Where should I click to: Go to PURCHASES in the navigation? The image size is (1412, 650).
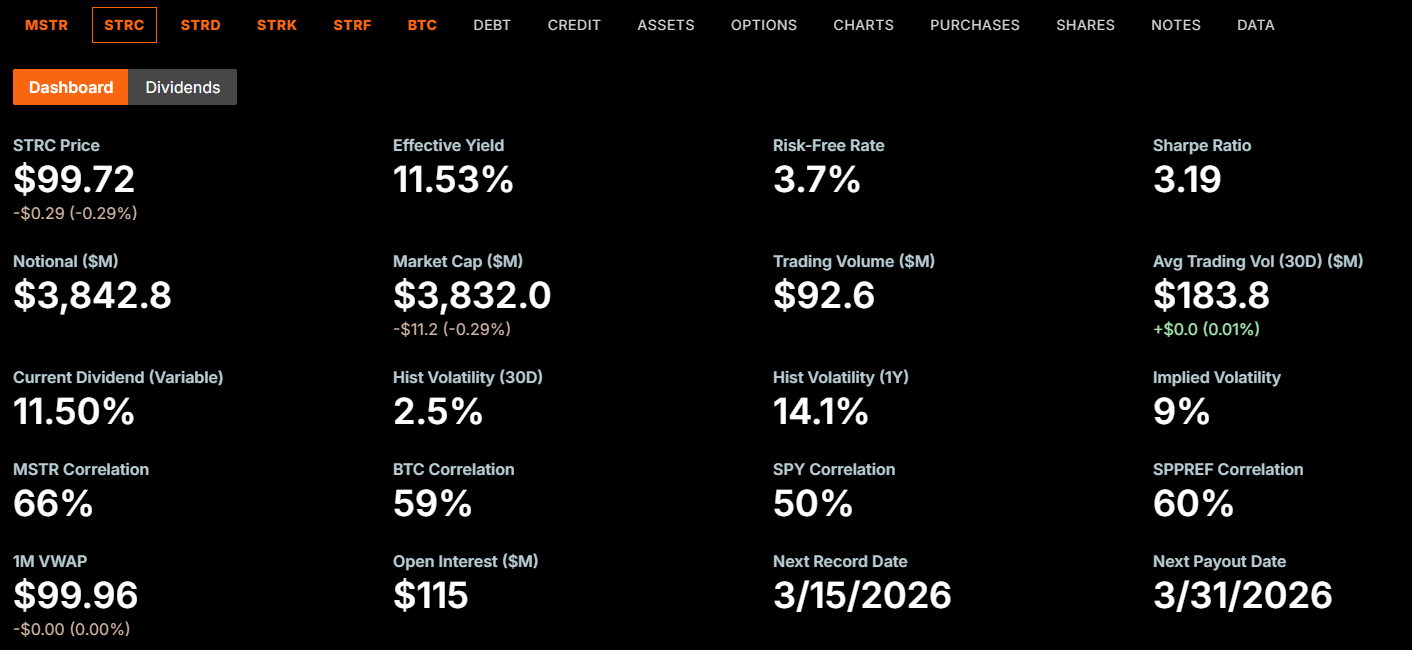975,25
